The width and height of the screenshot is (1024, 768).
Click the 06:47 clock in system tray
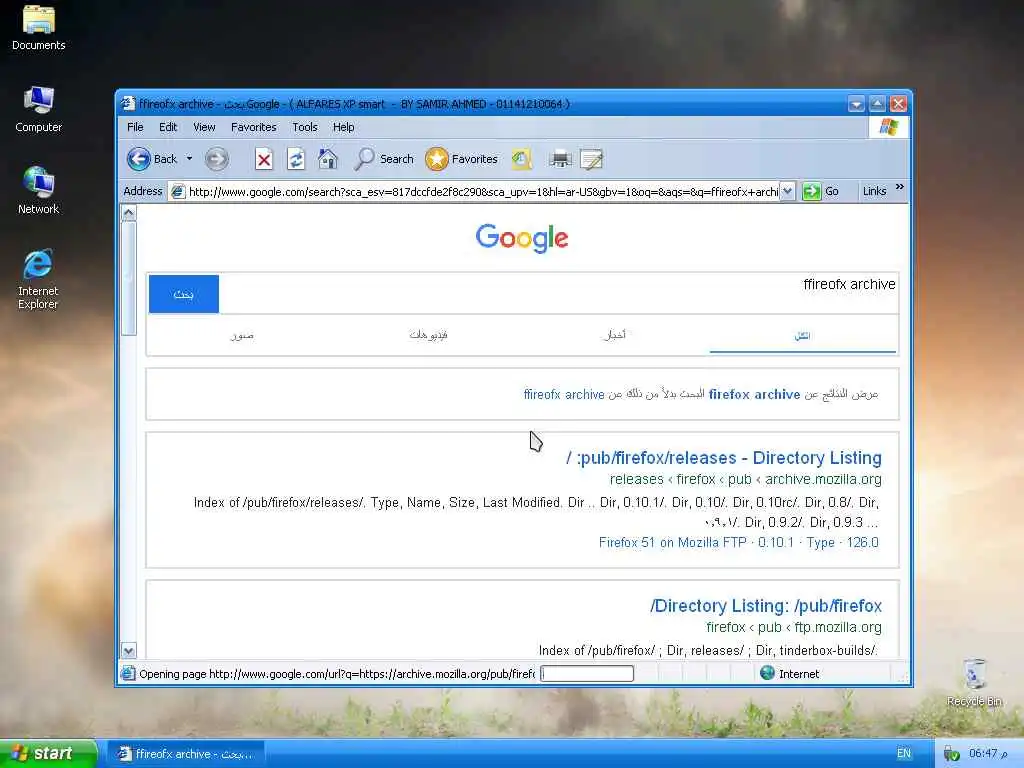coord(987,754)
